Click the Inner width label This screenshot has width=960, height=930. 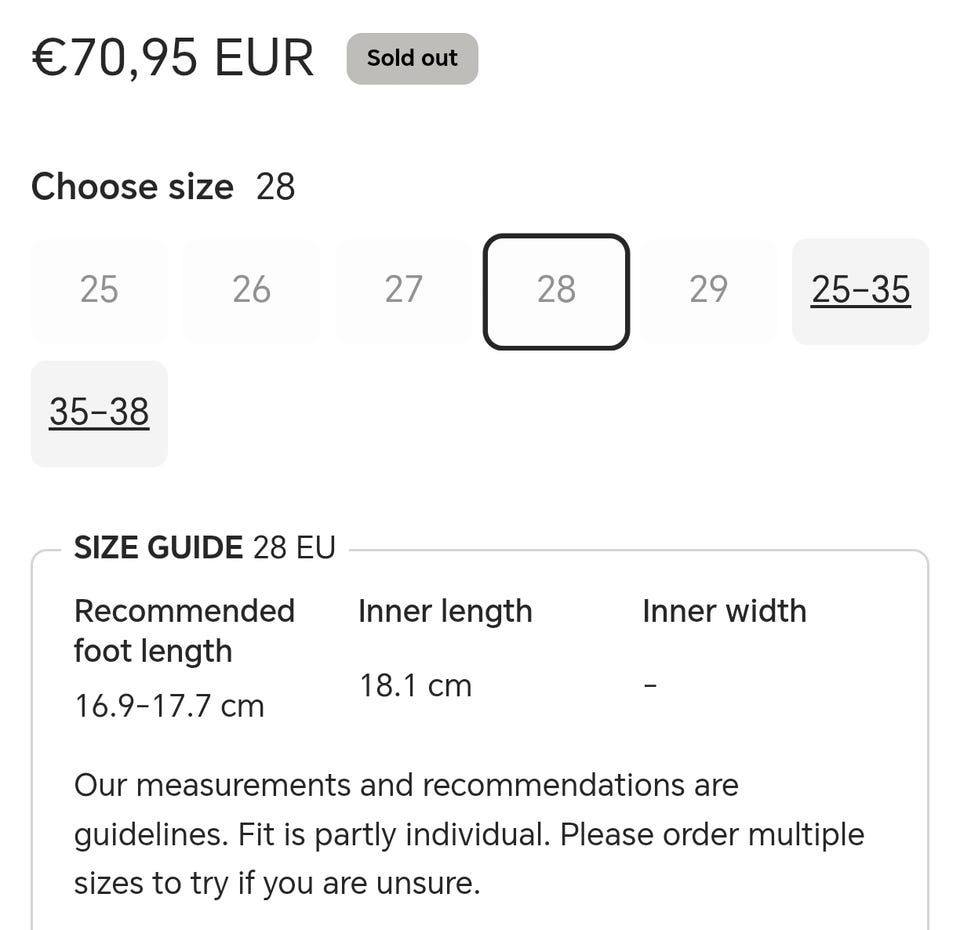pos(724,611)
